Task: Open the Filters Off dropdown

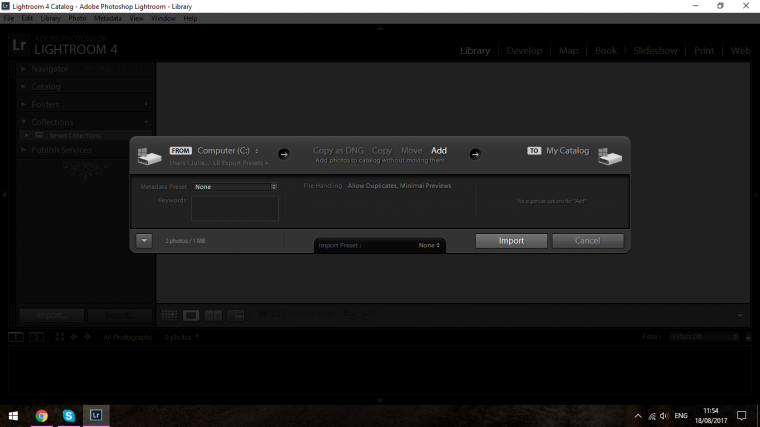Action: [x=705, y=337]
